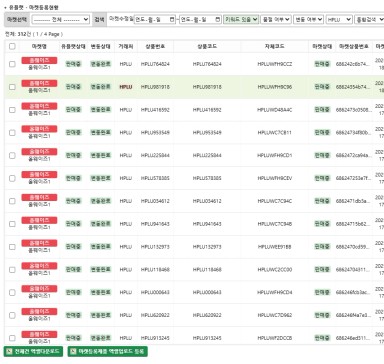Click the market product number 686242c6b74... cell
384x364 pixels.
click(x=352, y=64)
